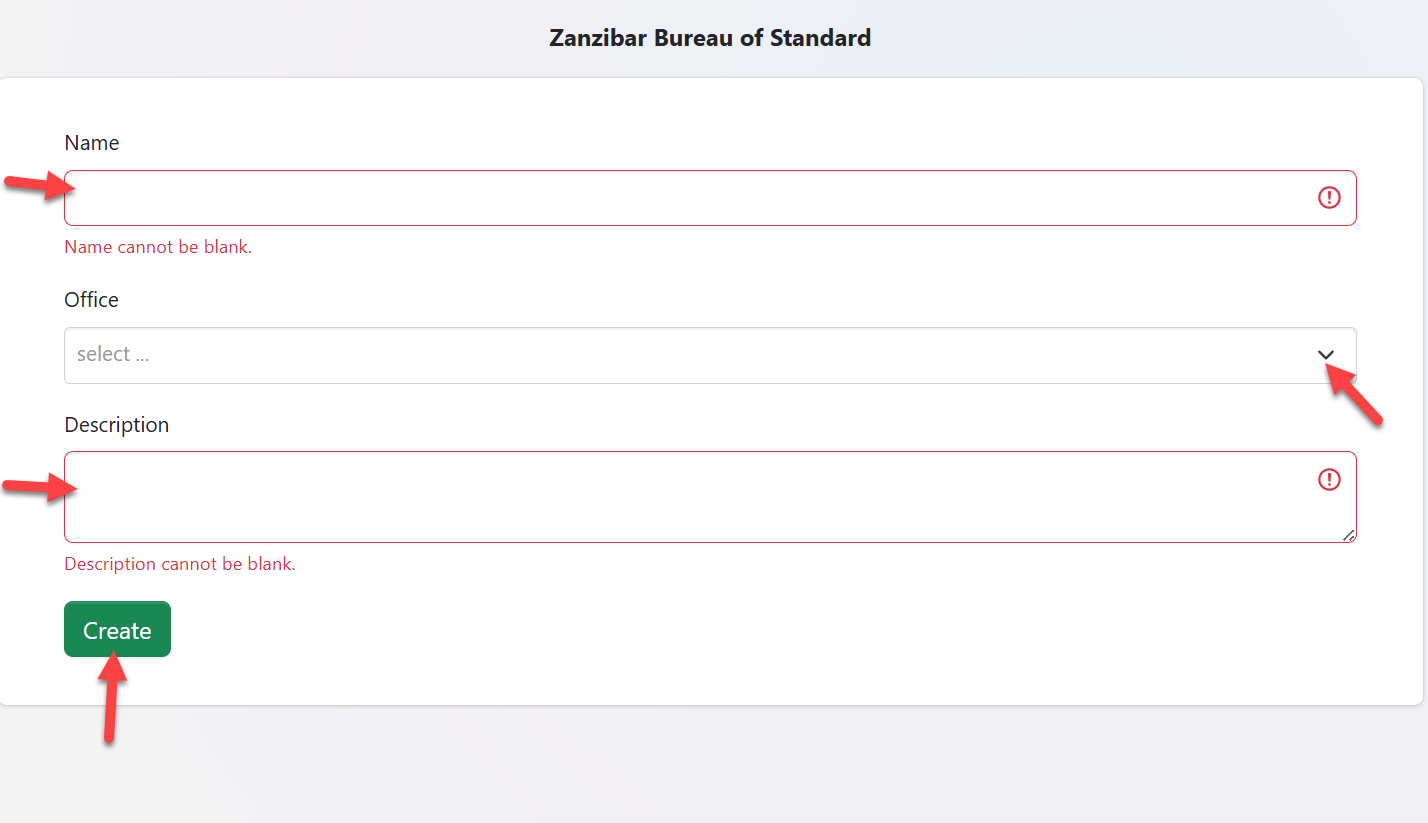Click the "select ..." placeholder text
1428x823 pixels.
tap(113, 355)
